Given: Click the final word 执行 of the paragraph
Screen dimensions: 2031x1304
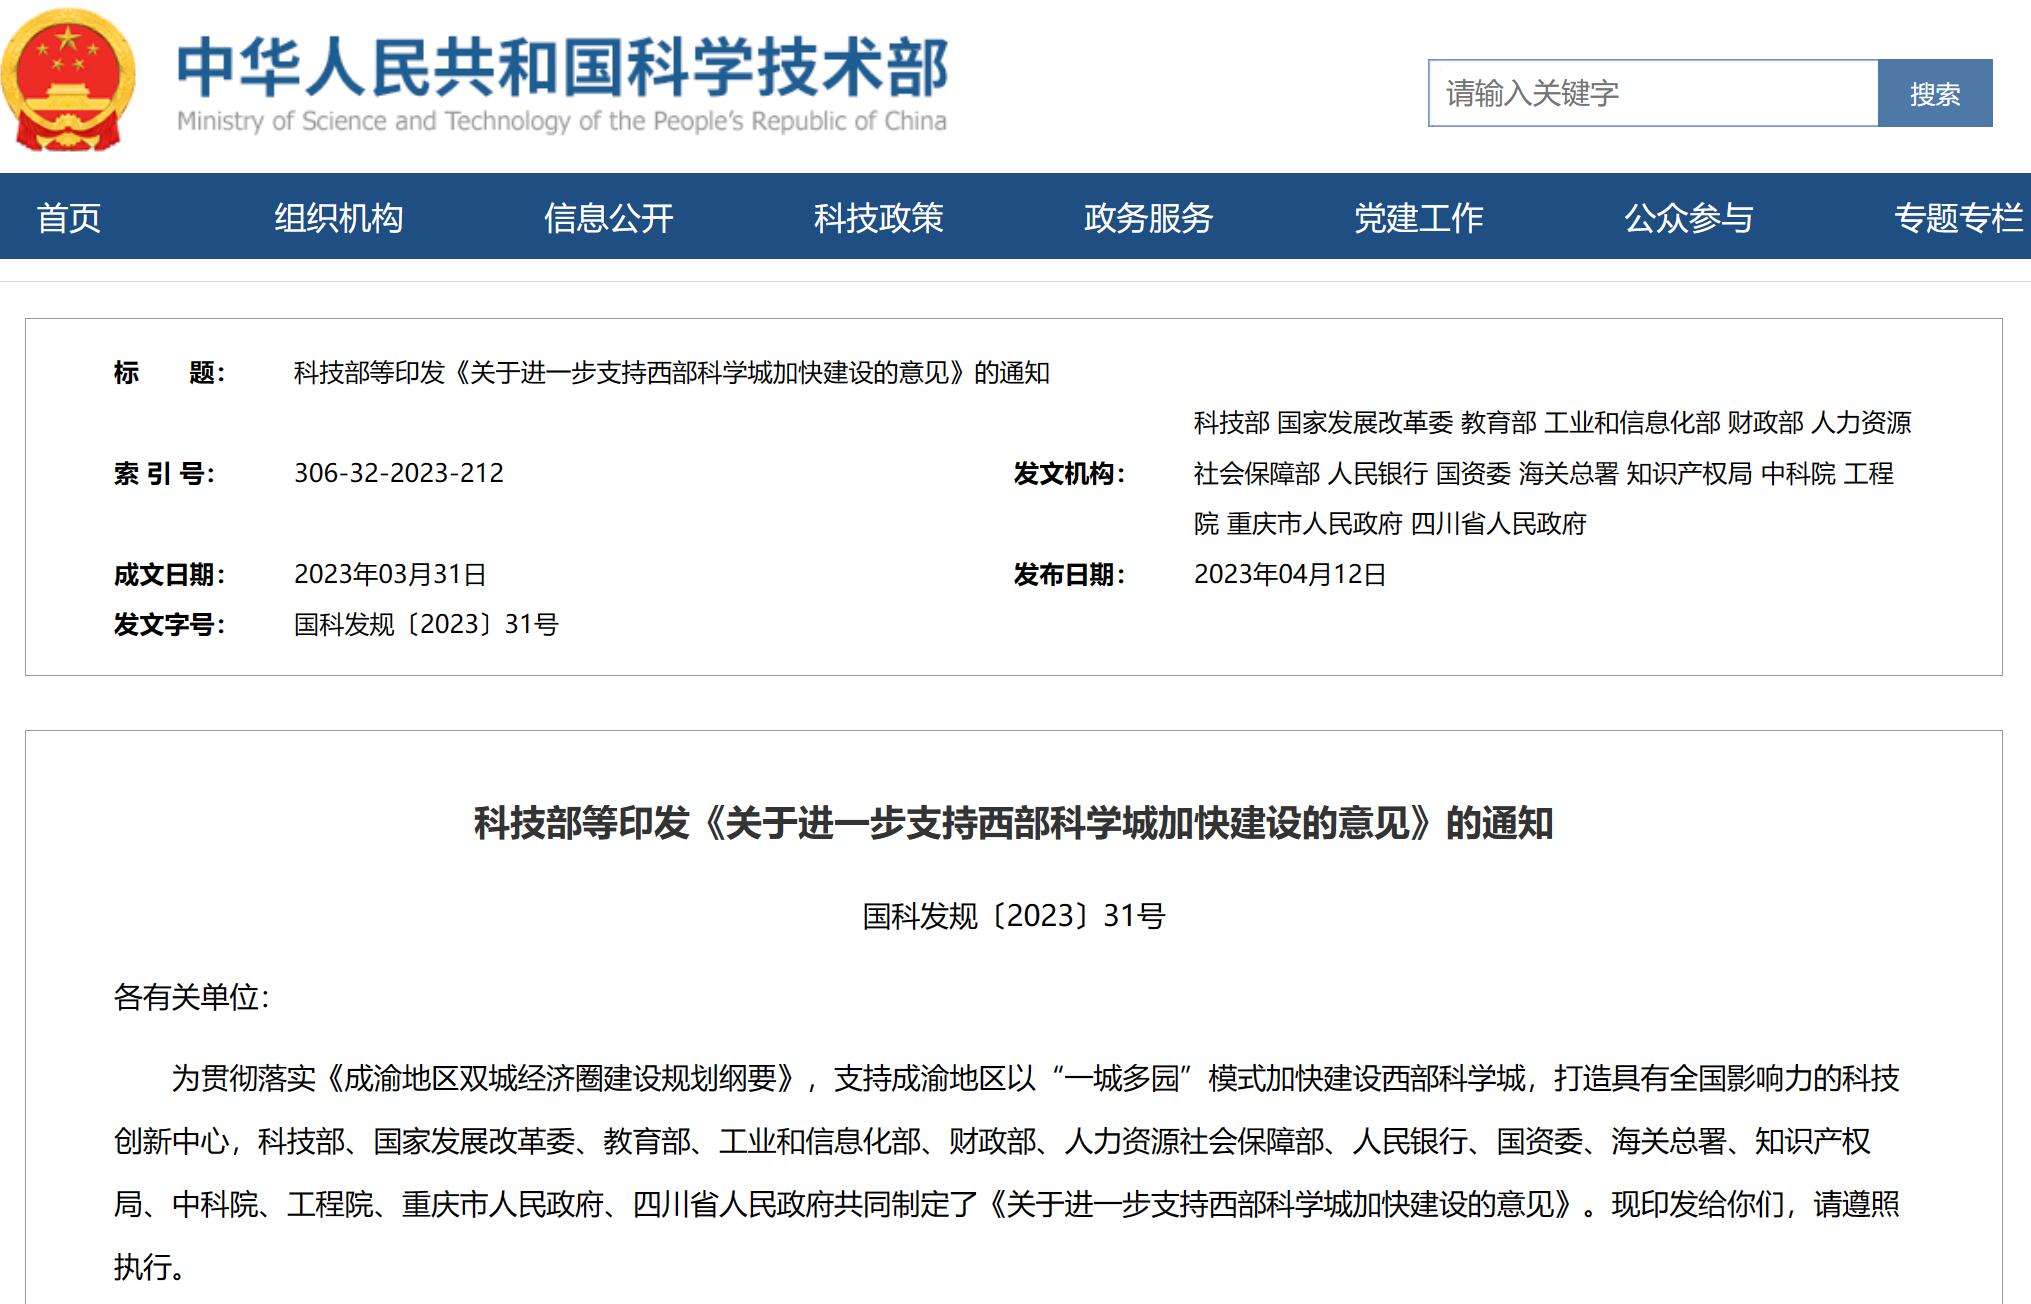Looking at the screenshot, I should coord(141,1266).
